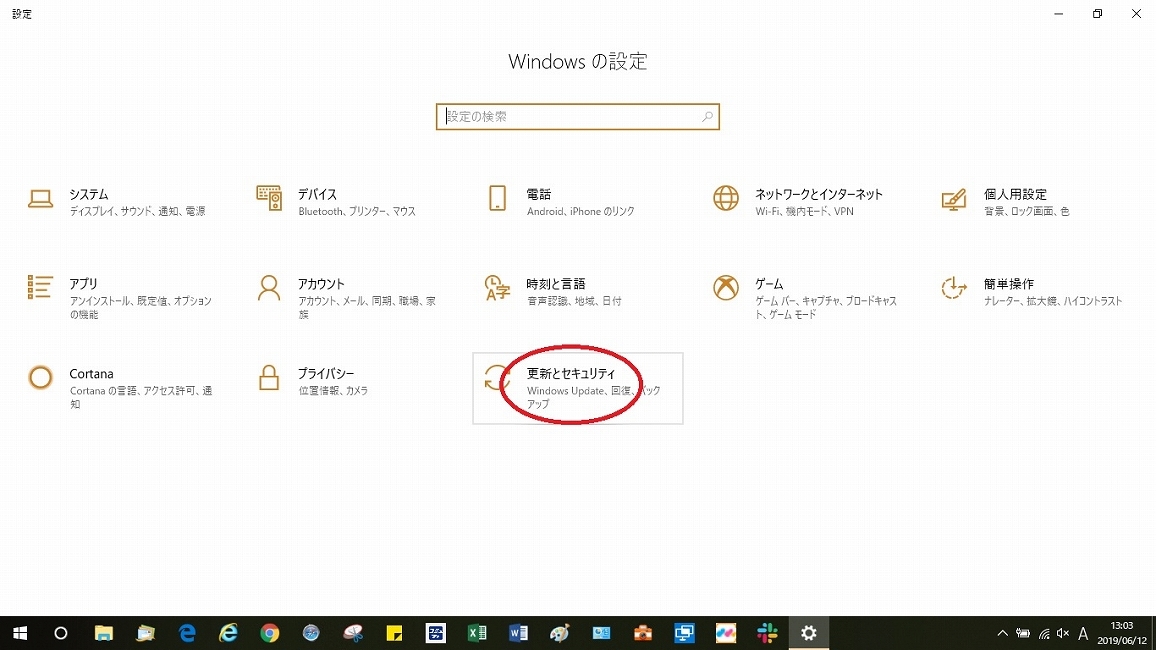The image size is (1156, 650).
Task: Launch Google Chrome from the taskbar
Action: [x=270, y=633]
